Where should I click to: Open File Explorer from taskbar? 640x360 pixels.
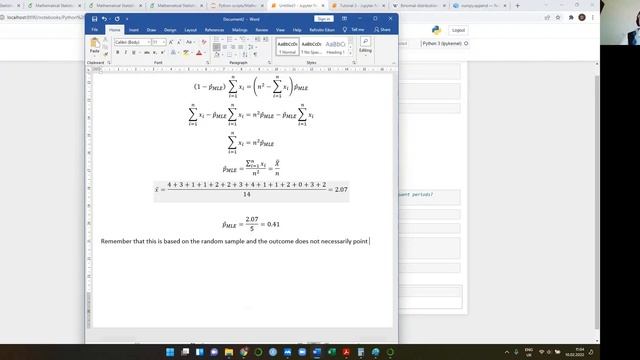(229, 352)
